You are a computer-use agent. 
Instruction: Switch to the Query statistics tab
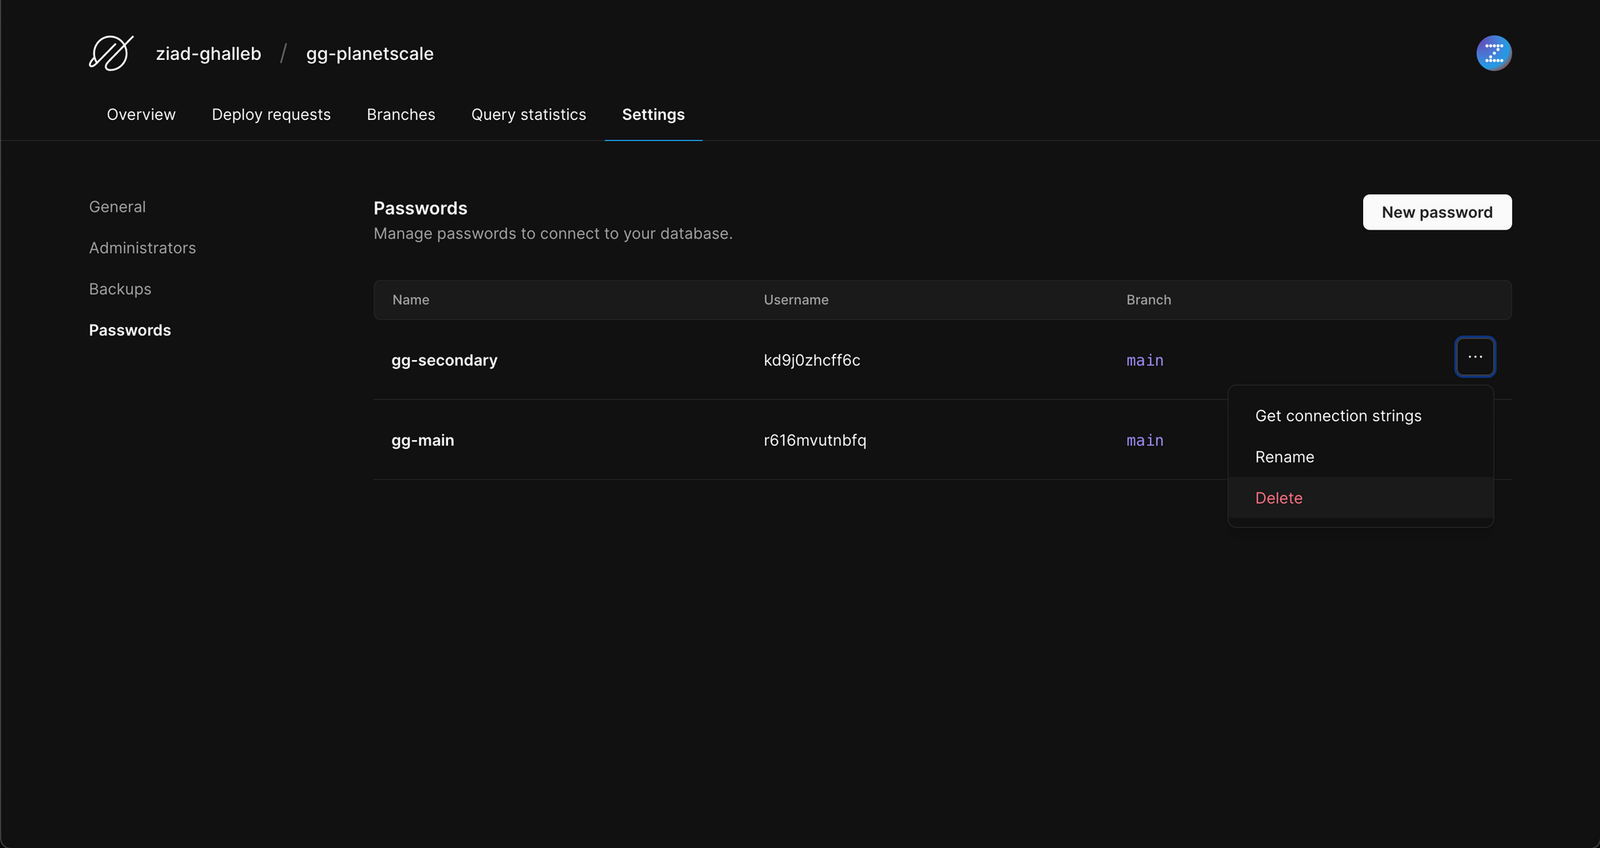coord(529,115)
